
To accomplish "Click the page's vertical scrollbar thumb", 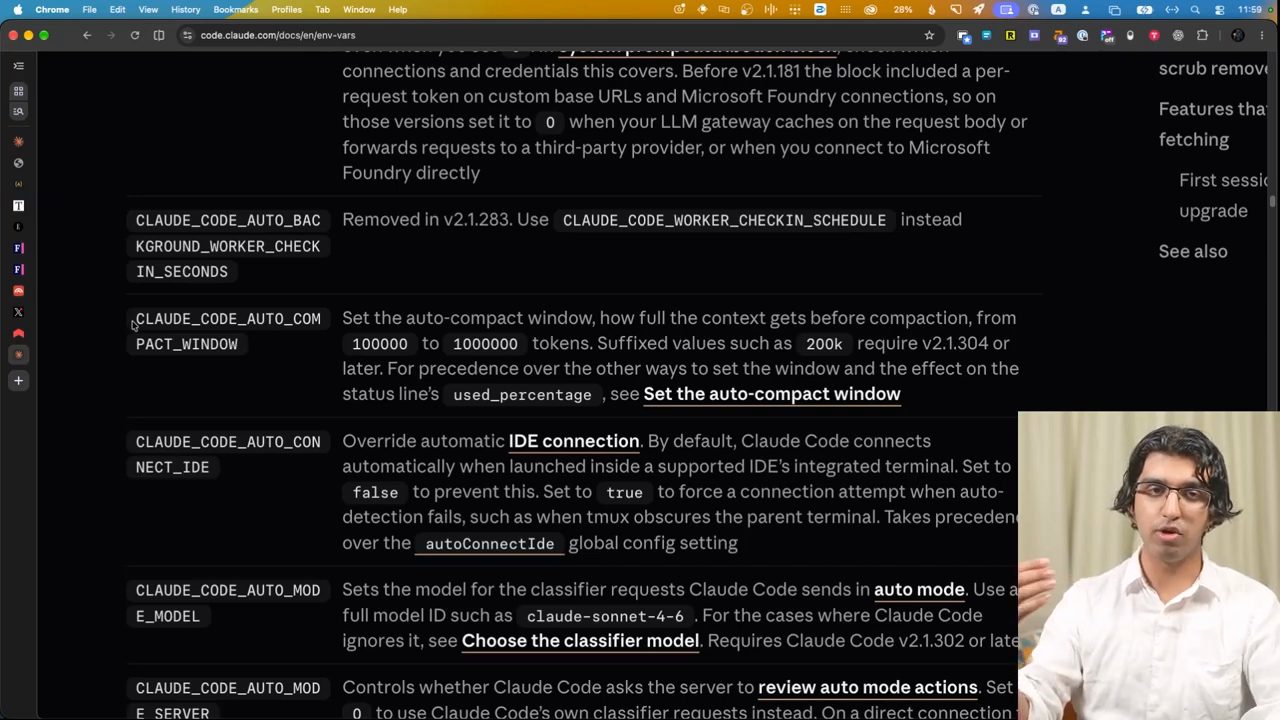I will click(1273, 202).
